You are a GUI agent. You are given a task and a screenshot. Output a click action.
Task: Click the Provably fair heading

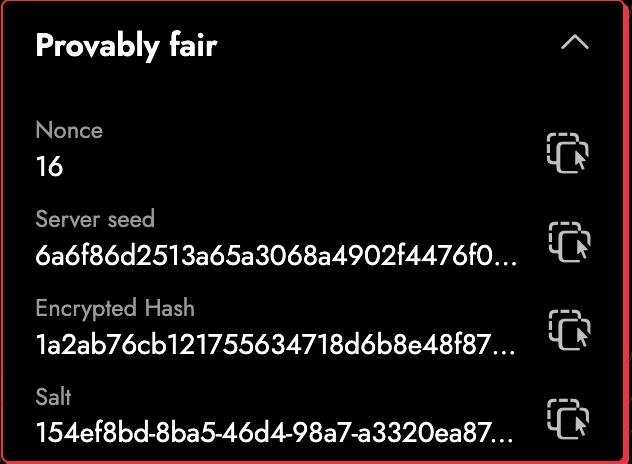click(x=126, y=46)
